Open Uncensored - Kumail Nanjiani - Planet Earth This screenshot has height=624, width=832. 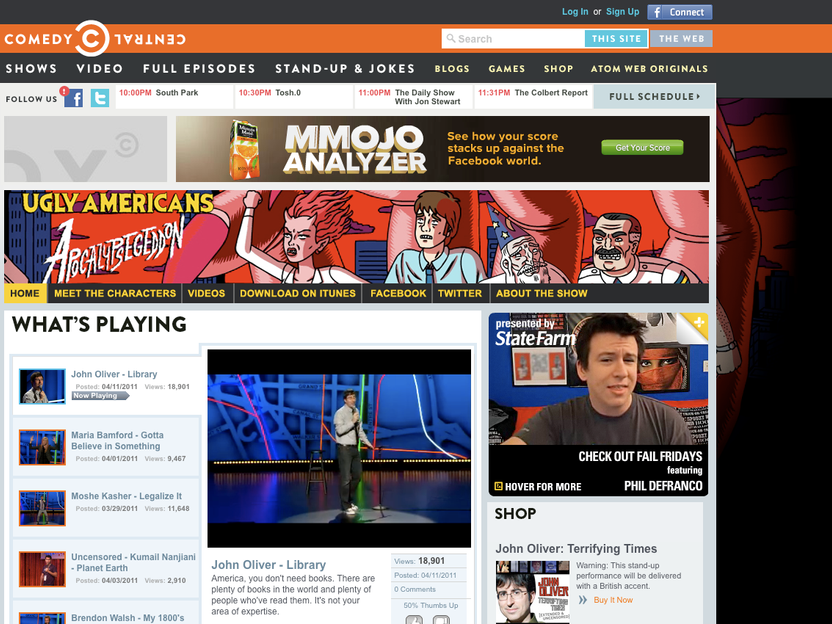click(x=133, y=562)
